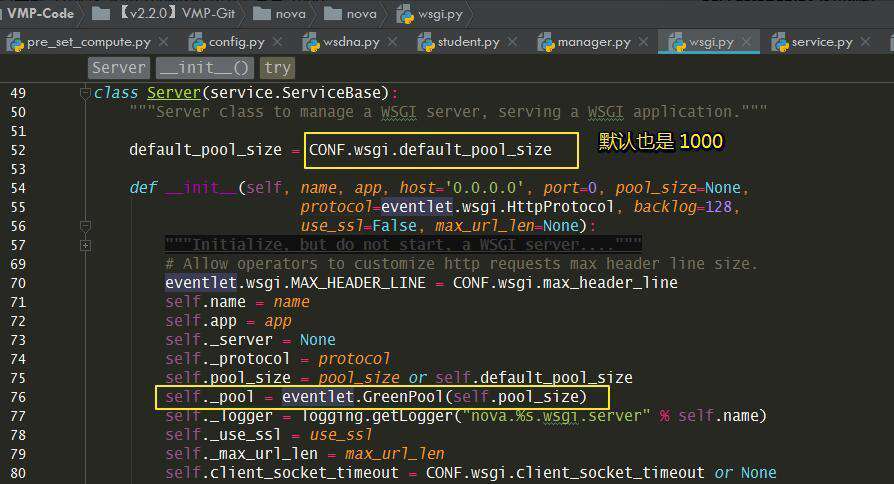Open the 【v2.2.0】VMP-Git breadcrumb folder
Viewport: 894px width, 484px height.
click(x=177, y=13)
